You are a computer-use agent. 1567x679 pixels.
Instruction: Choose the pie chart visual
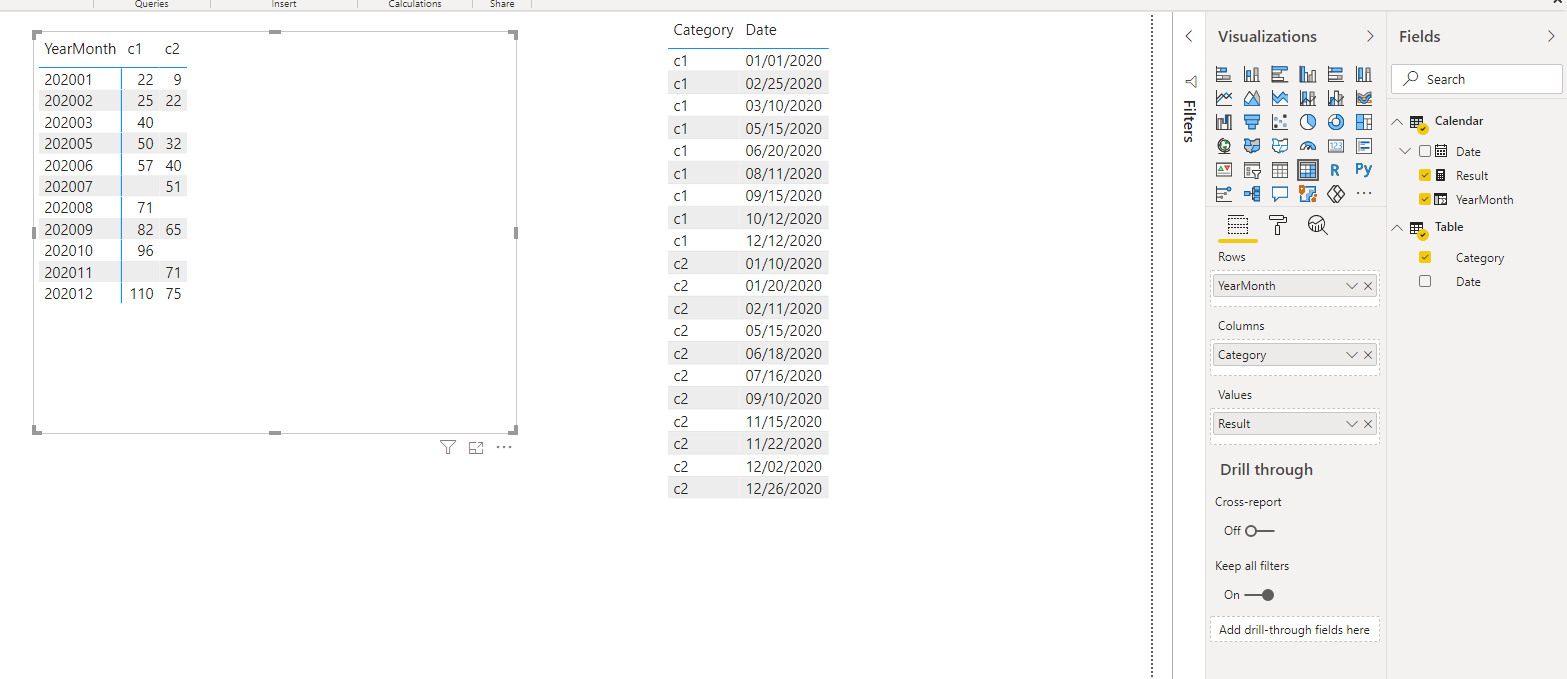(1308, 122)
